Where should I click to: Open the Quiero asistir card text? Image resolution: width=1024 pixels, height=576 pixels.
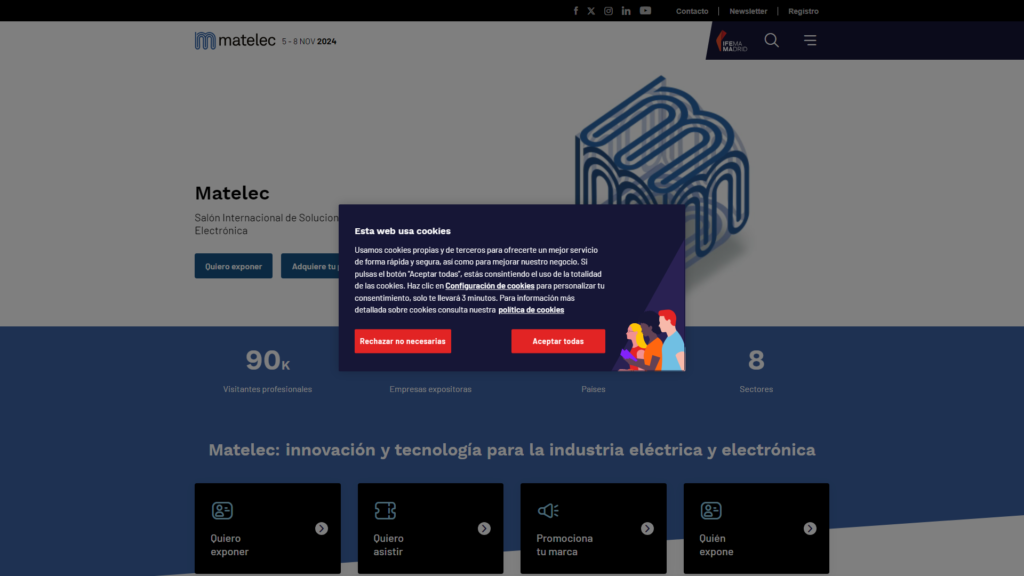tap(389, 545)
